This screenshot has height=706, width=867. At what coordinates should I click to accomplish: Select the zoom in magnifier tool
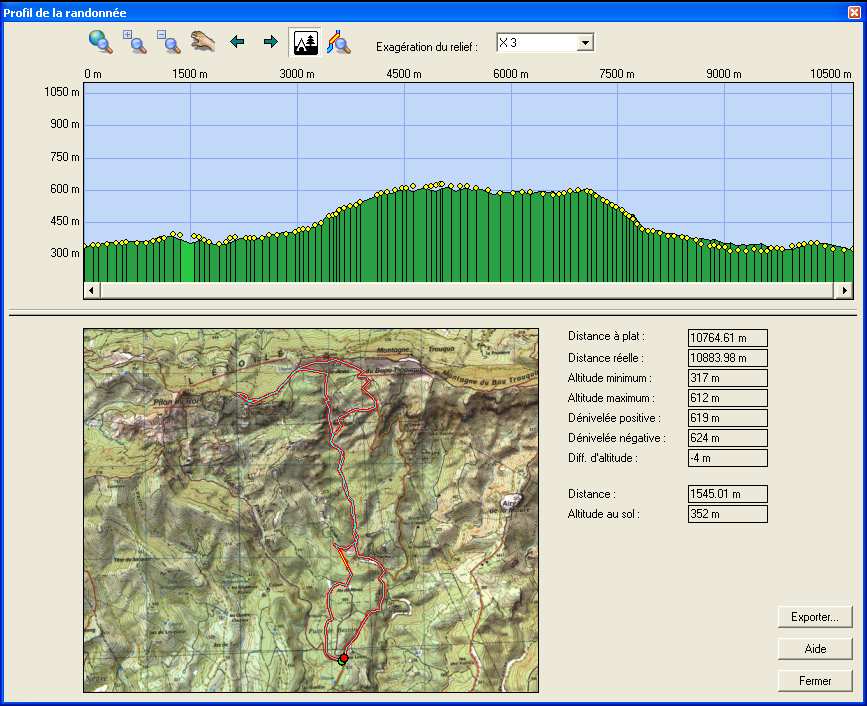click(134, 42)
